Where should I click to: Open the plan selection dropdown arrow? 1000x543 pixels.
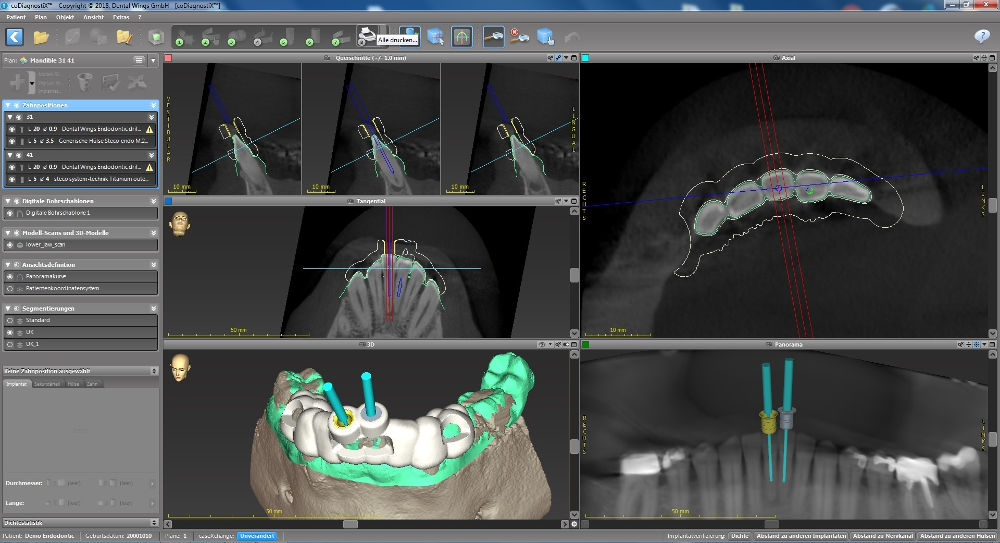152,60
